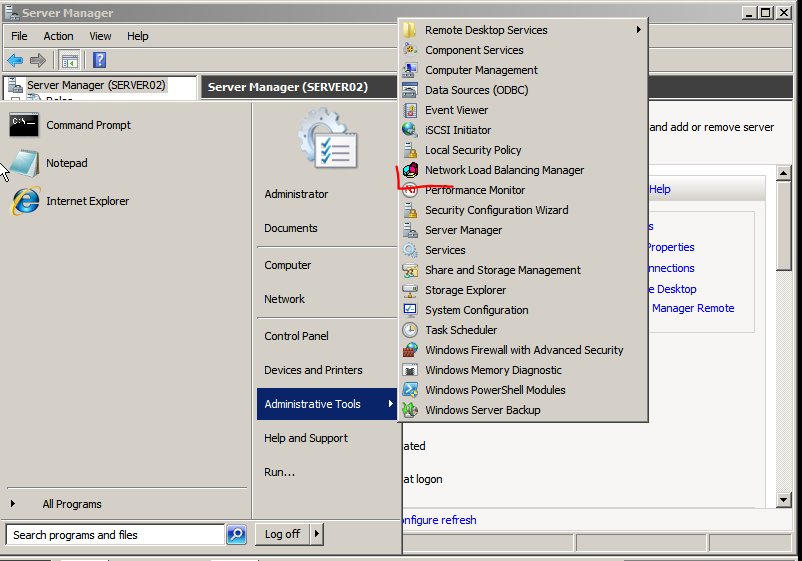
Task: Click the search magnifier button
Action: (x=236, y=534)
